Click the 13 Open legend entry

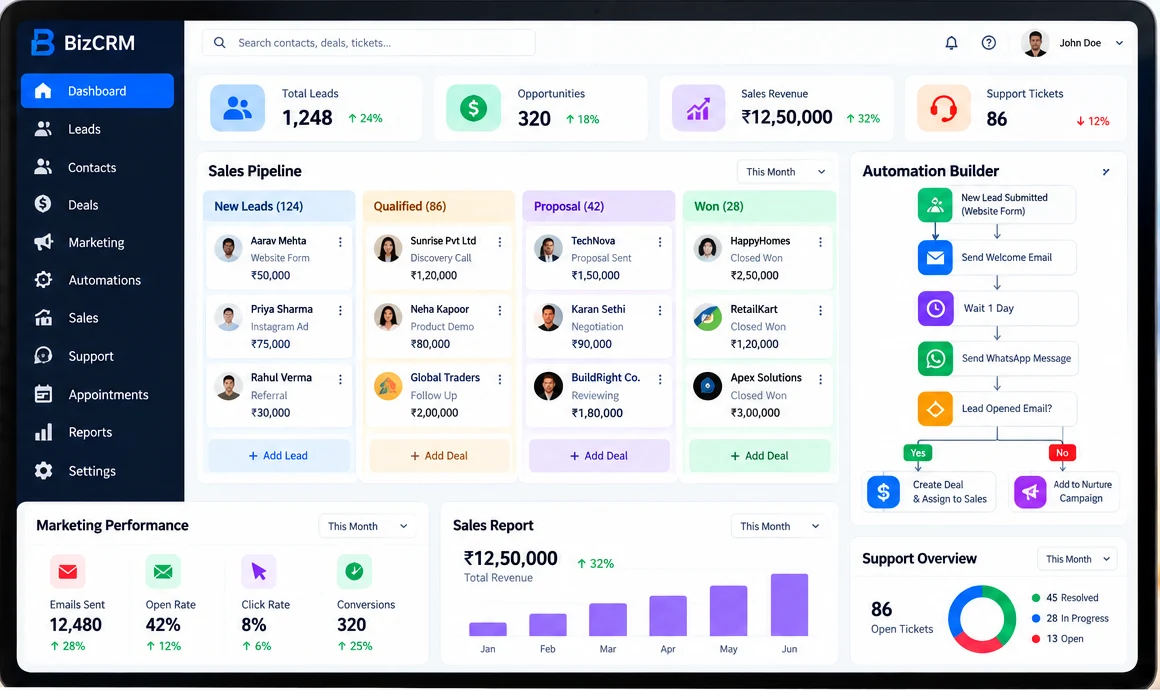point(1057,639)
